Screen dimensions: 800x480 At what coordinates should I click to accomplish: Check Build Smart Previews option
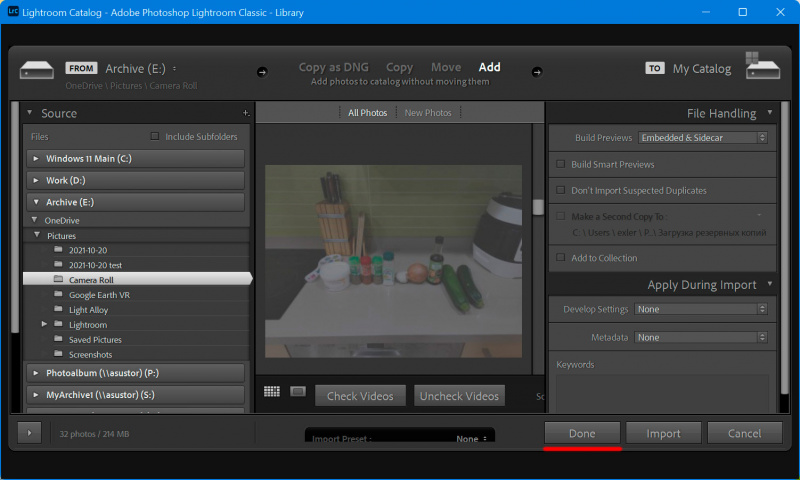coord(561,164)
